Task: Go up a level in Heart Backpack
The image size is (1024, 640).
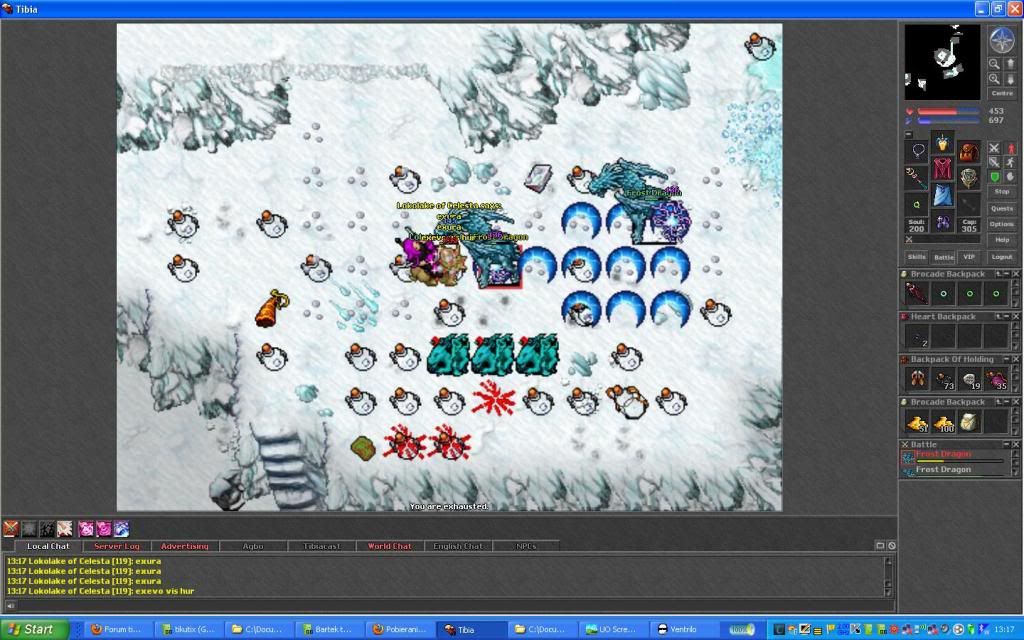Action: tap(999, 317)
